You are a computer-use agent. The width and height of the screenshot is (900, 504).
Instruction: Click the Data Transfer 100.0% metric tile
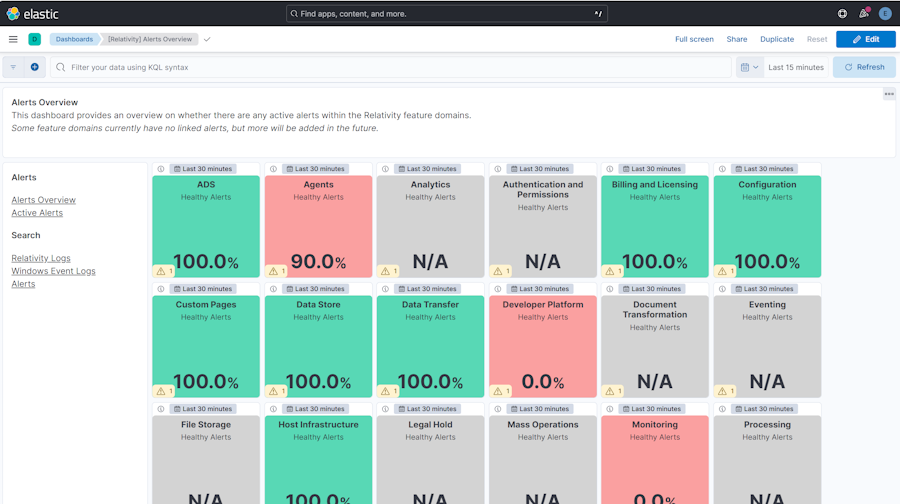(430, 347)
